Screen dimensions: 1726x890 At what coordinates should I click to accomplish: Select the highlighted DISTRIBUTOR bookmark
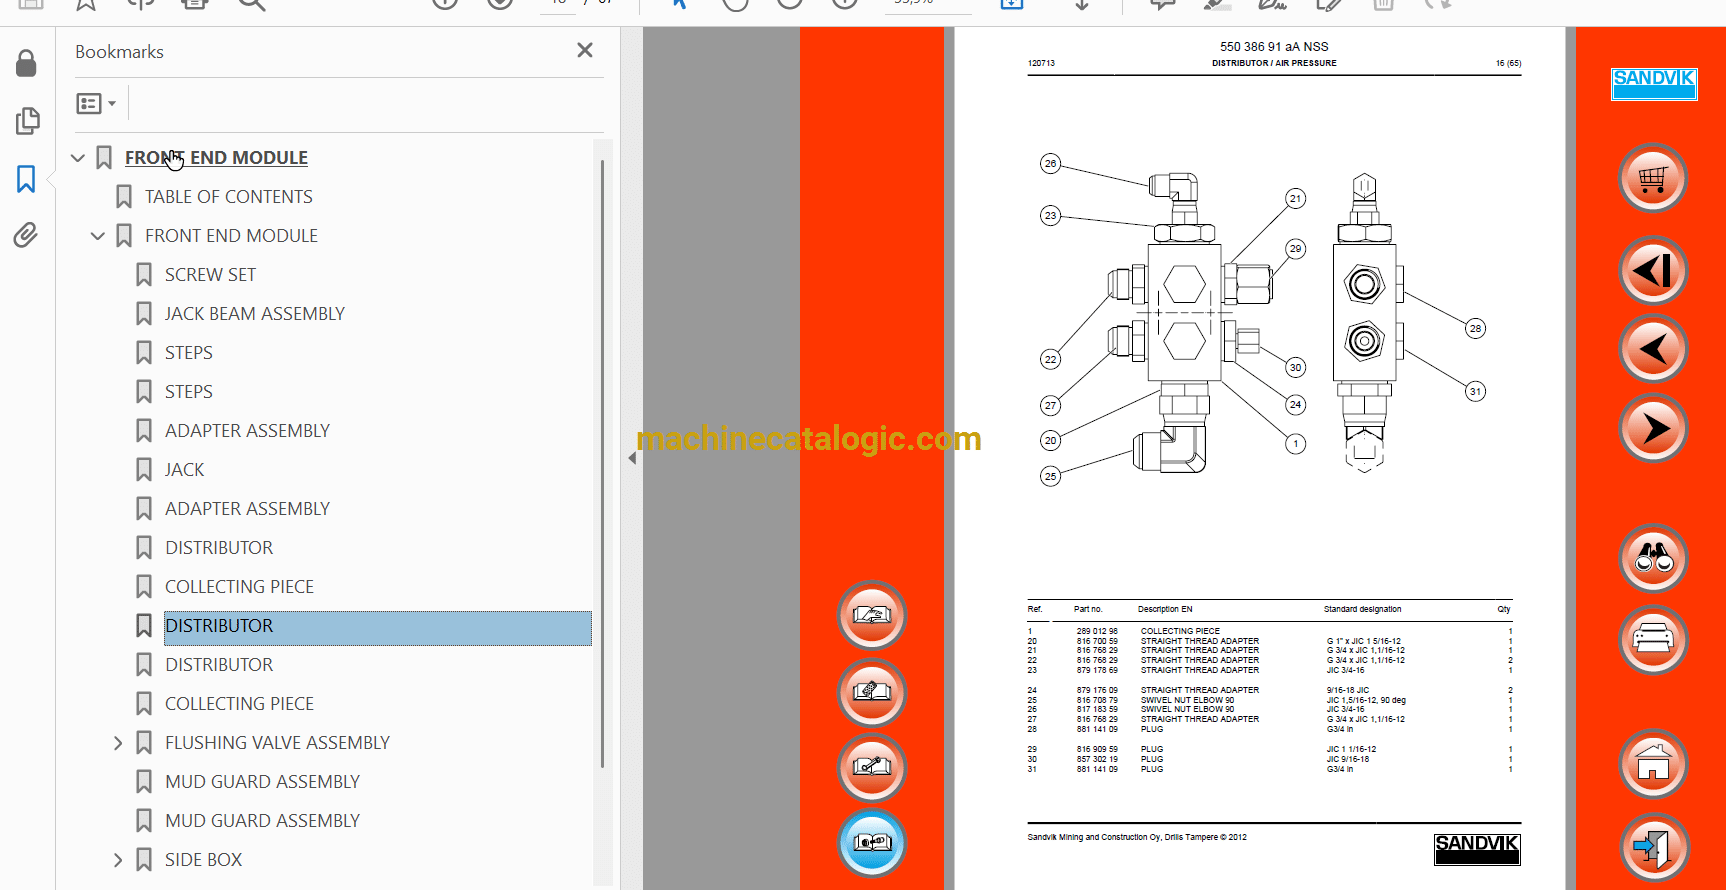(x=378, y=627)
